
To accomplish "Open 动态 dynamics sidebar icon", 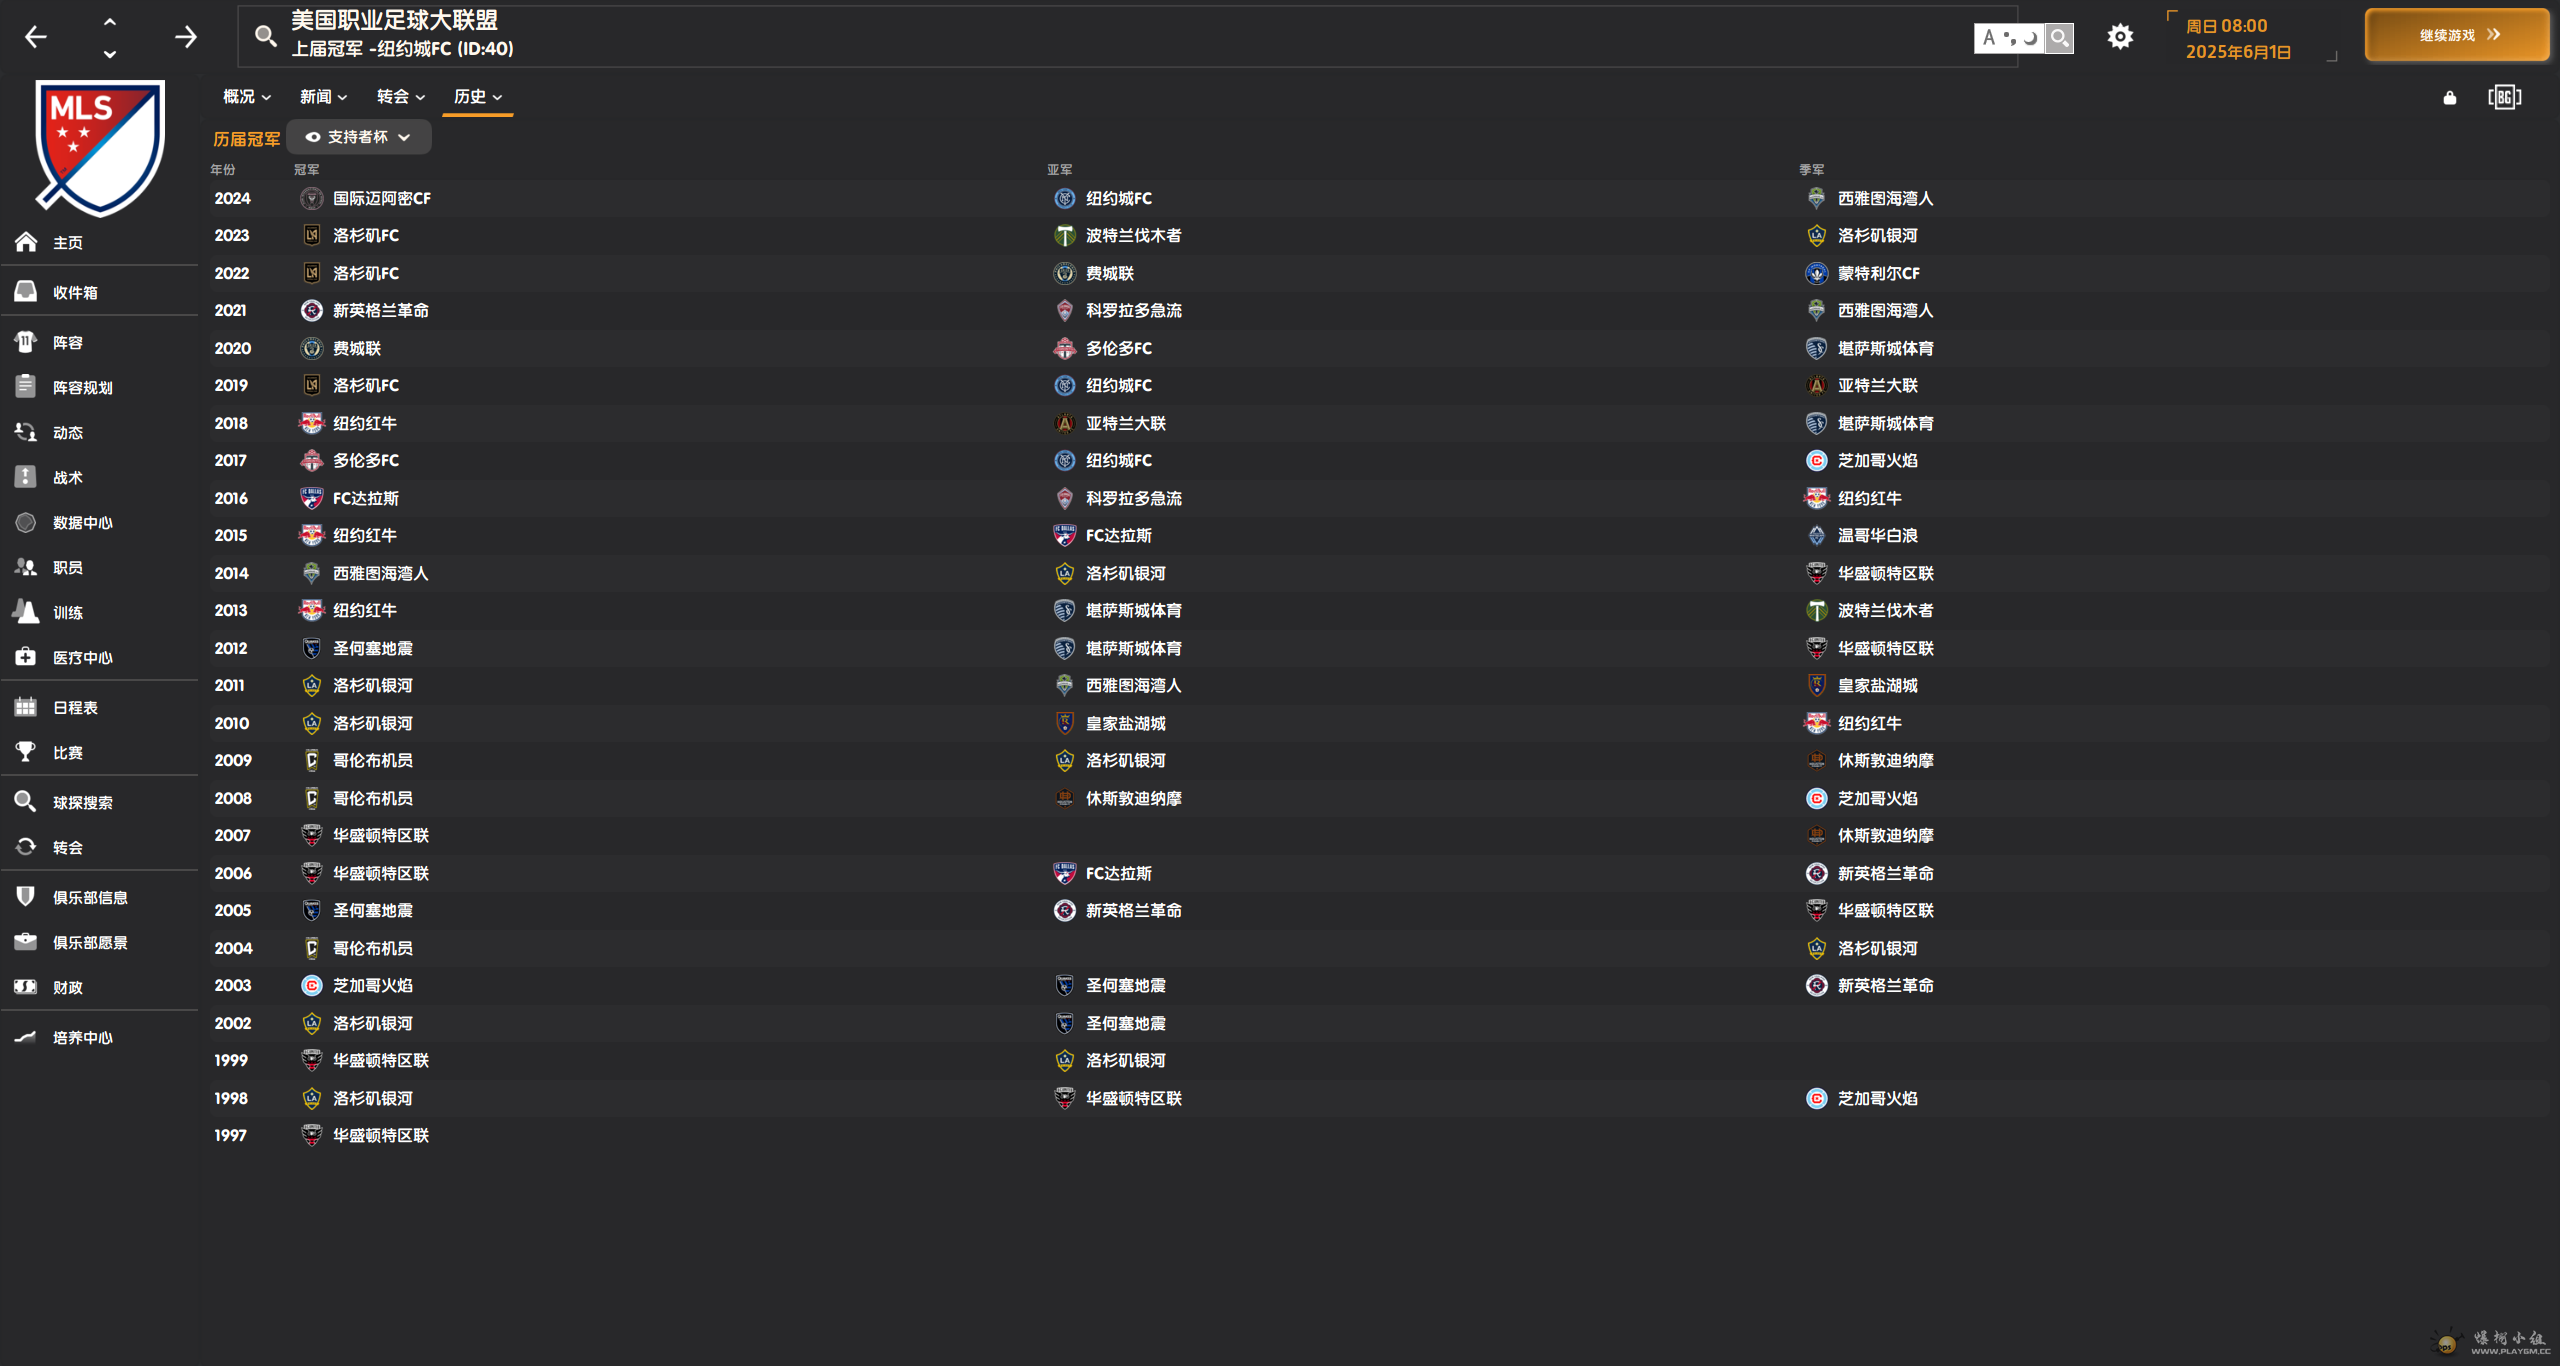I will [x=26, y=432].
